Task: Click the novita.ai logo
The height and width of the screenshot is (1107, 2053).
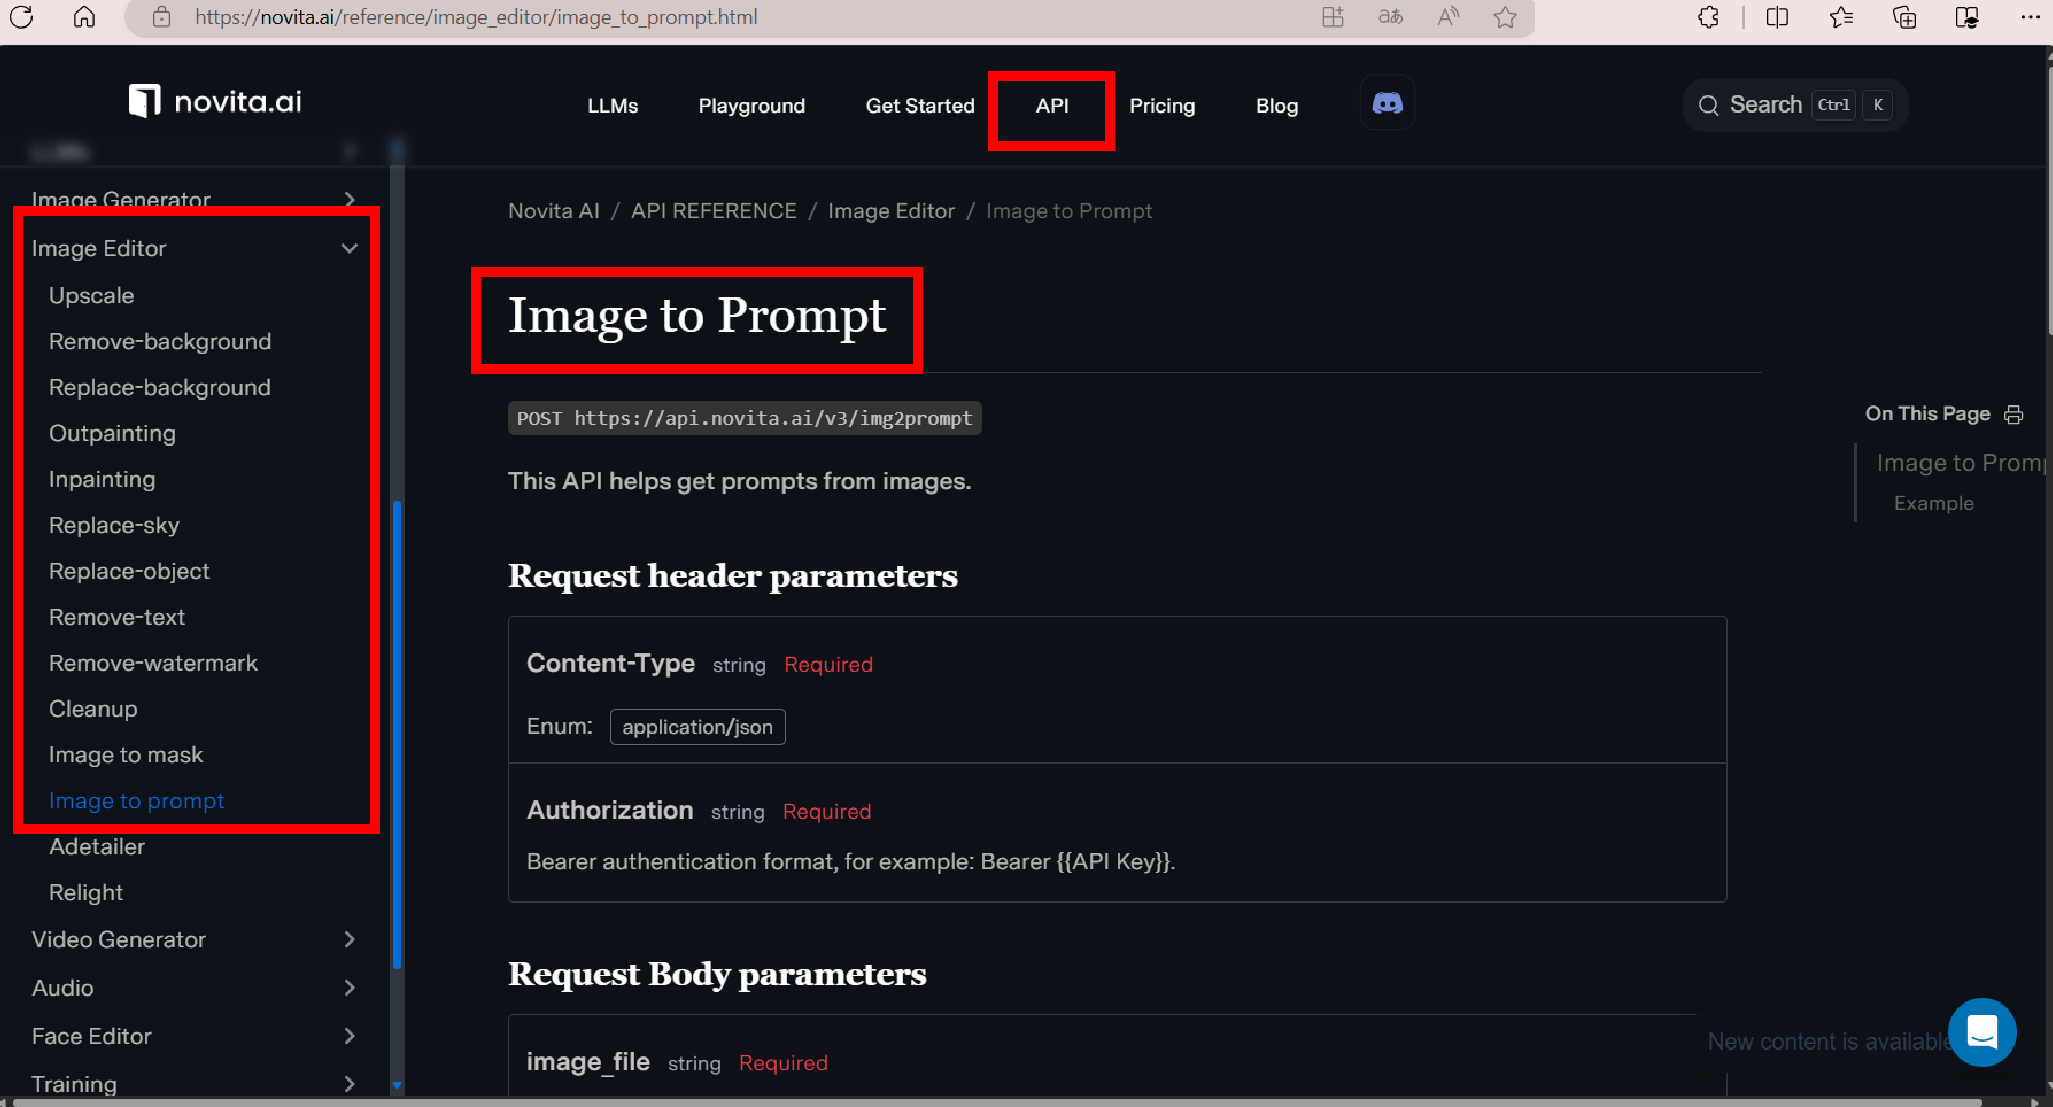Action: (215, 101)
